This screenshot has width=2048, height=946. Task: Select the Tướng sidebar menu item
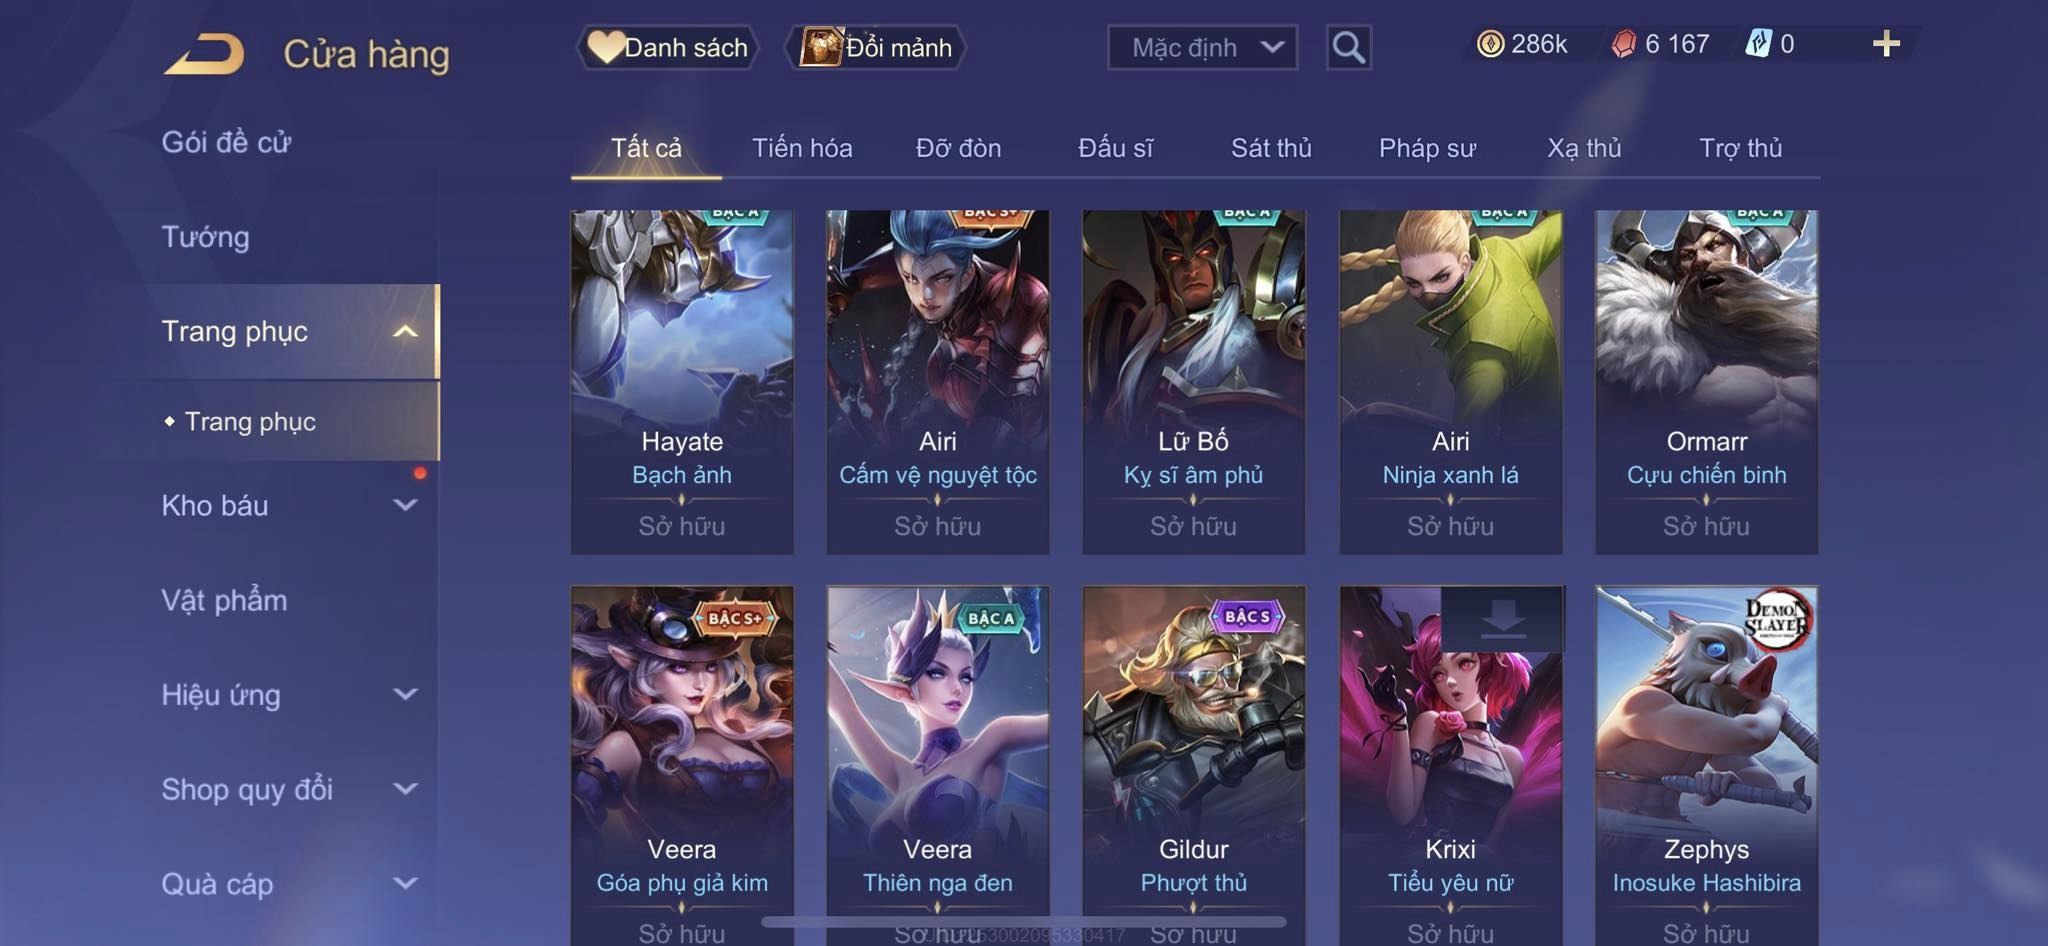coord(206,237)
